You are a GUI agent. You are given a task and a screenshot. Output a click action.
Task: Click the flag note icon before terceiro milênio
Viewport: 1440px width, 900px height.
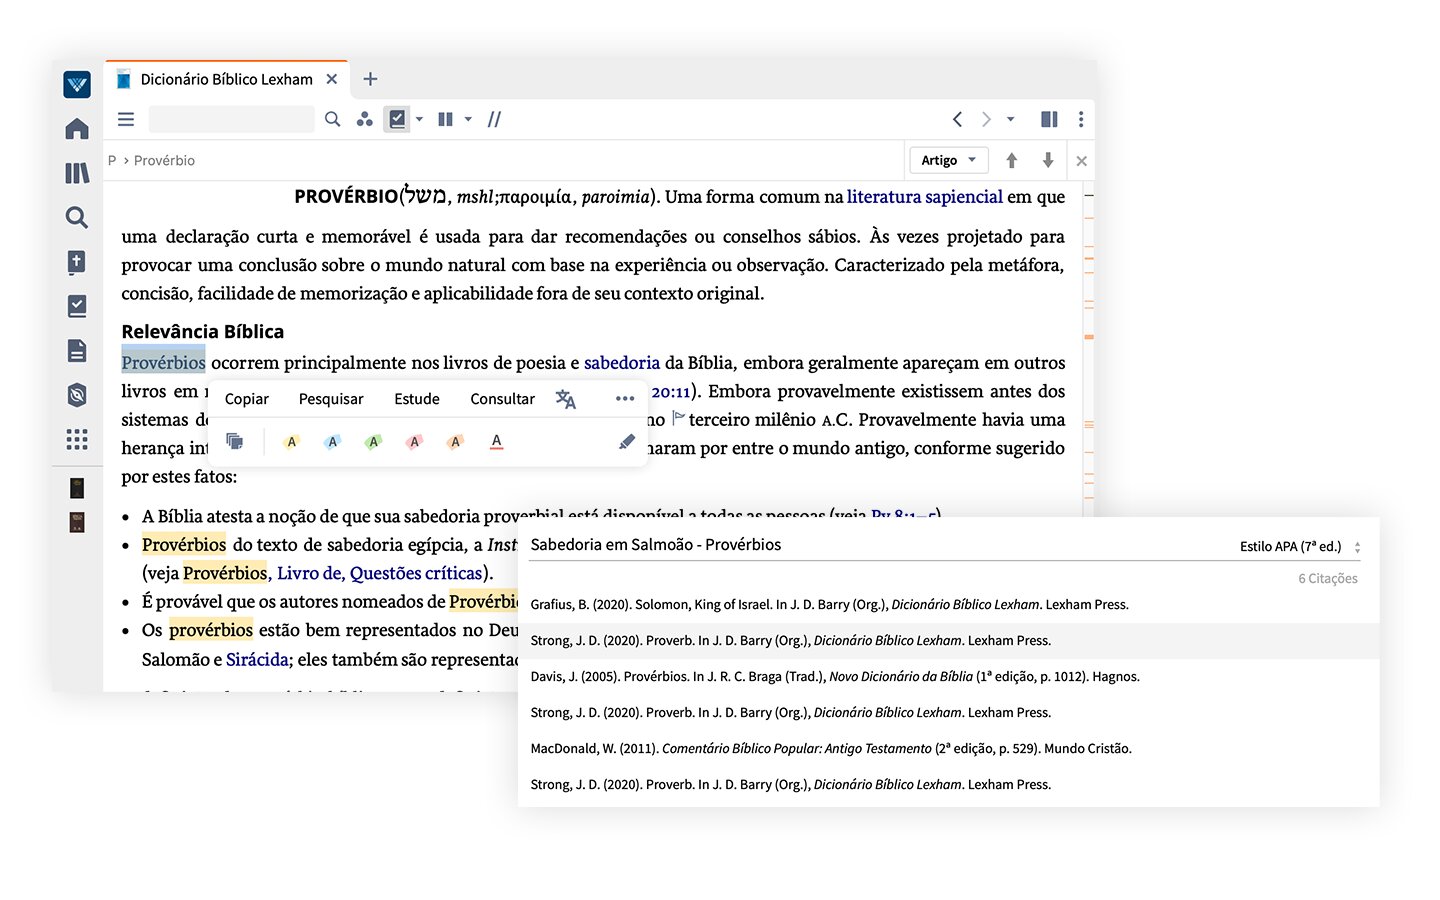(x=678, y=417)
